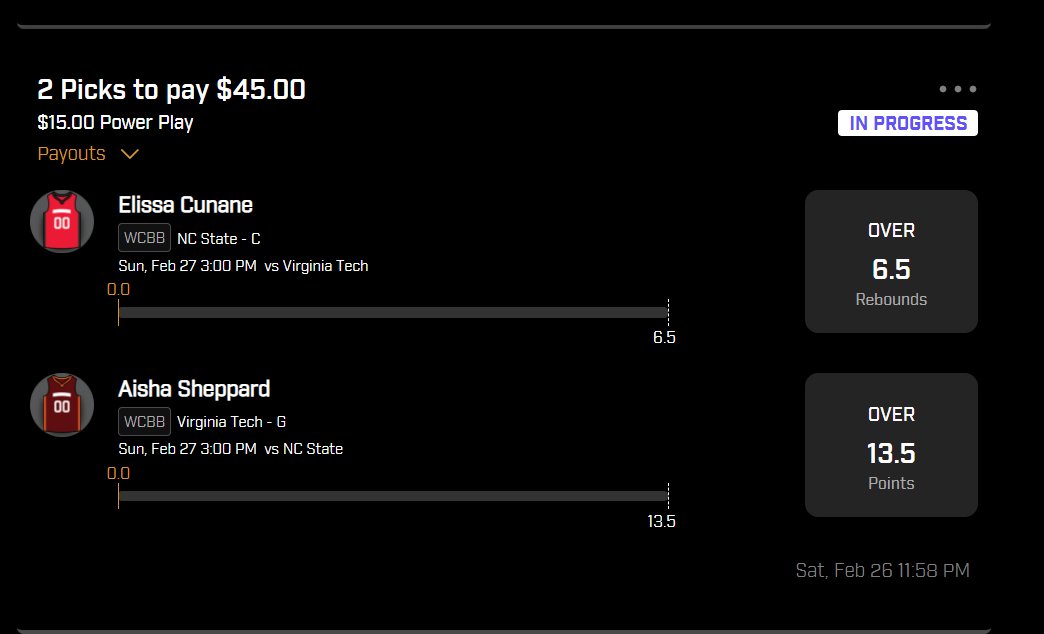The height and width of the screenshot is (634, 1044).
Task: Click Aisha Sheppard's points progress bar
Action: 393,496
